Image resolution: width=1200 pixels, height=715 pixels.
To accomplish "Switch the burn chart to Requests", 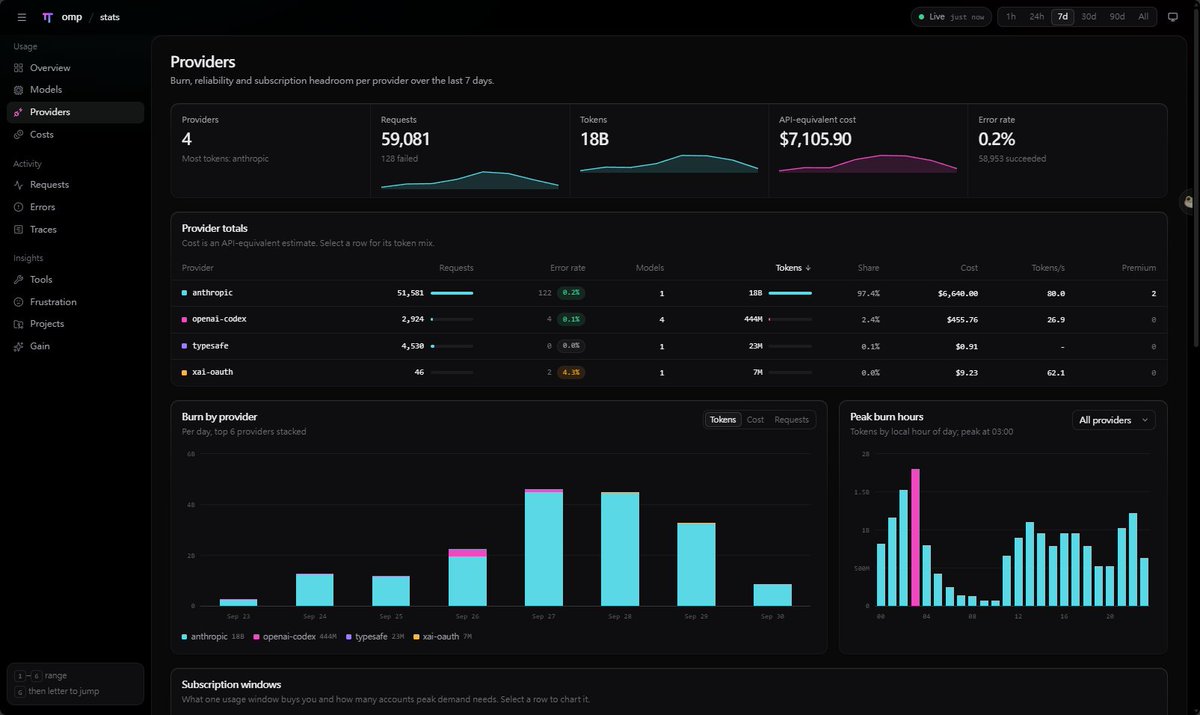I will 792,420.
